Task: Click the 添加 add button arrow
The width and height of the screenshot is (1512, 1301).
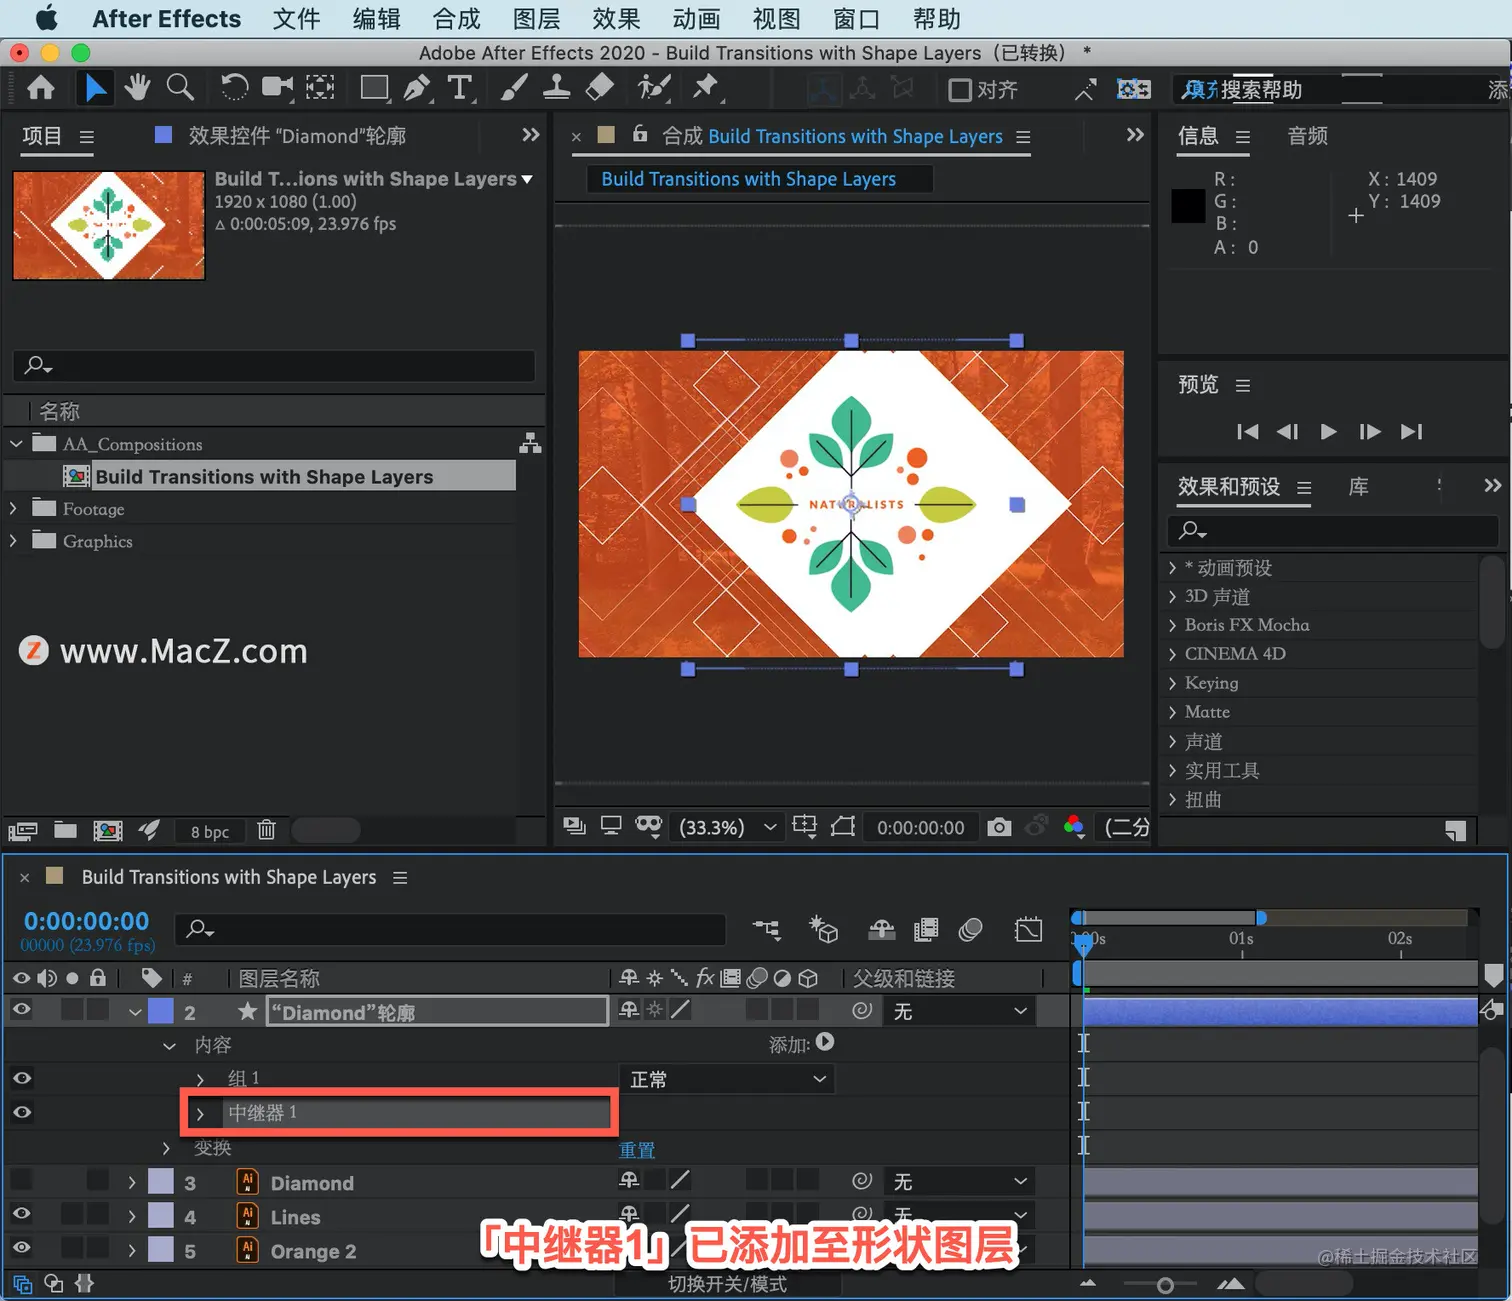Action: point(825,1042)
